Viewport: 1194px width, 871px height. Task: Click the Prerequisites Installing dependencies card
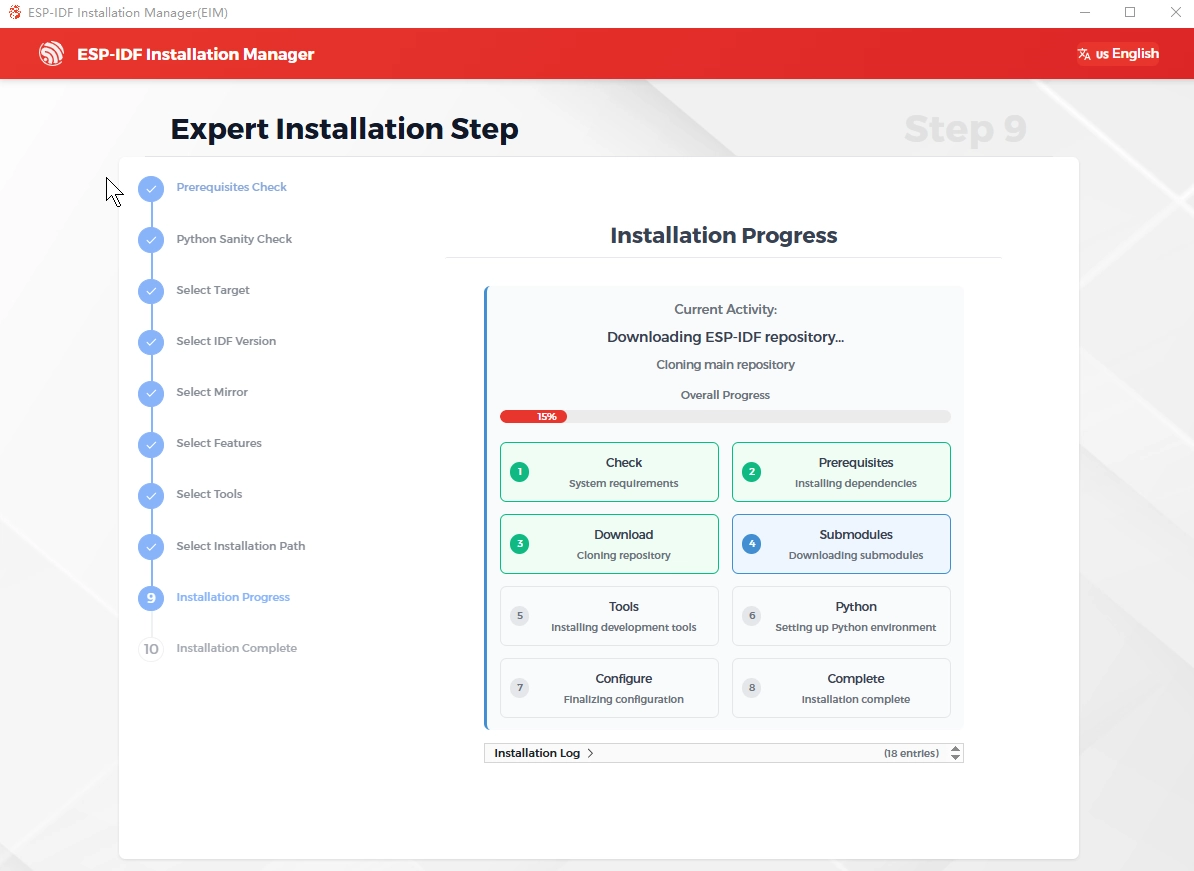(841, 472)
